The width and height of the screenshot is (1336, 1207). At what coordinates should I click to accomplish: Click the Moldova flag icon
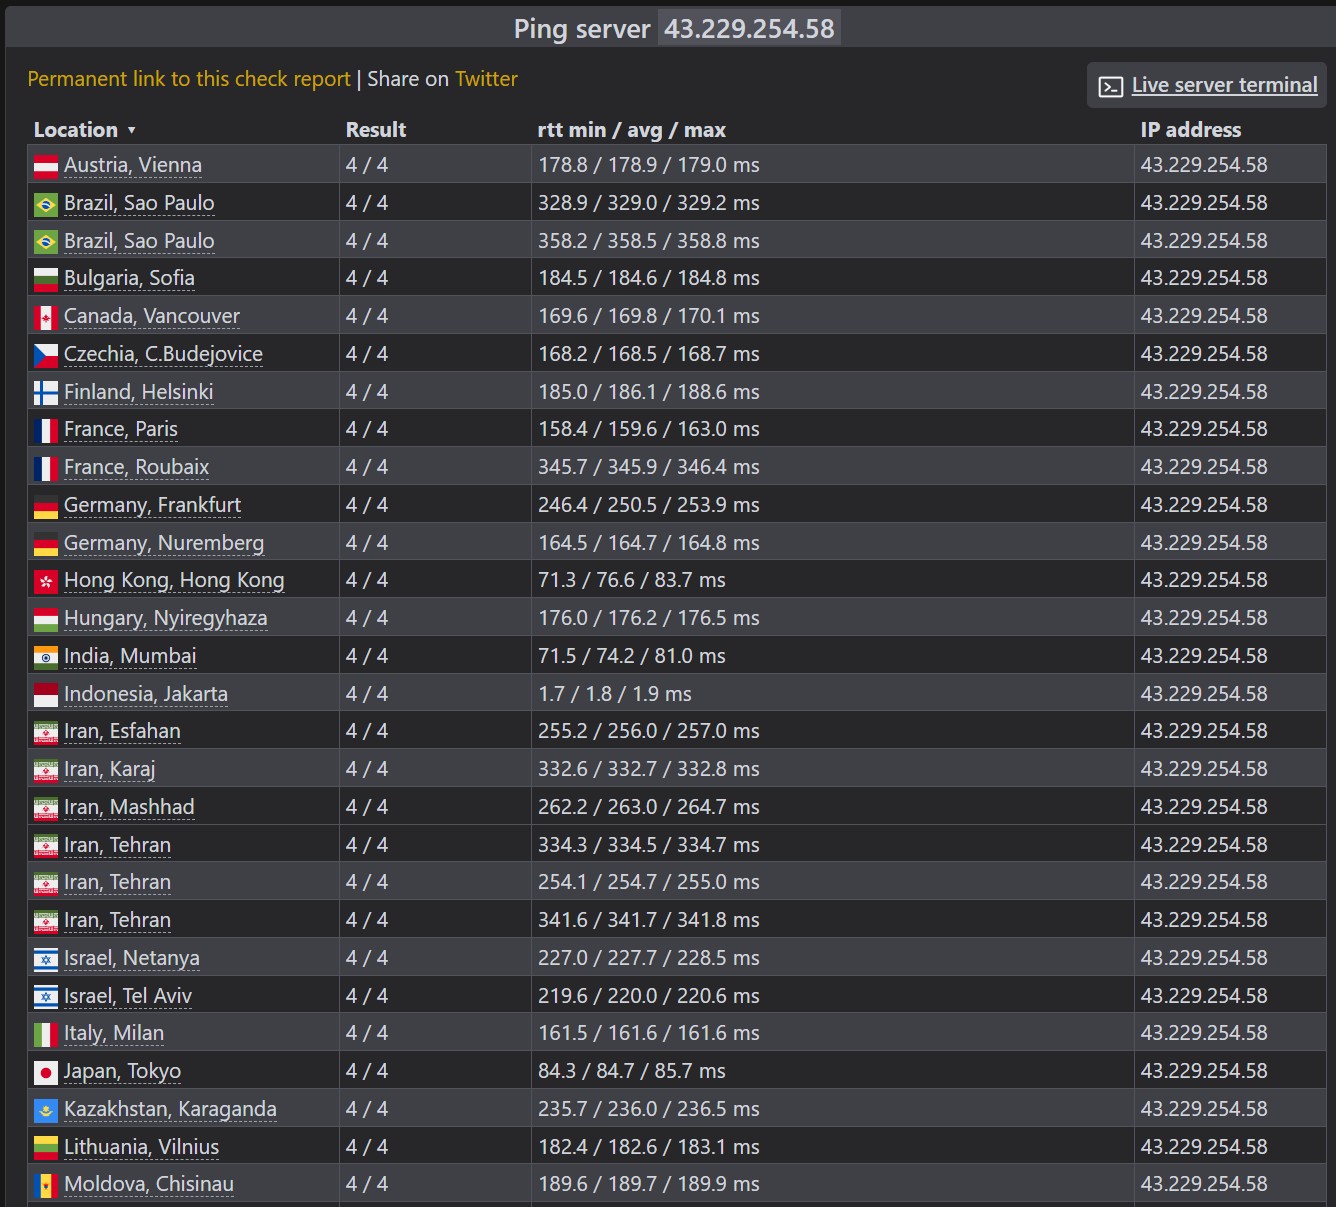click(46, 1185)
